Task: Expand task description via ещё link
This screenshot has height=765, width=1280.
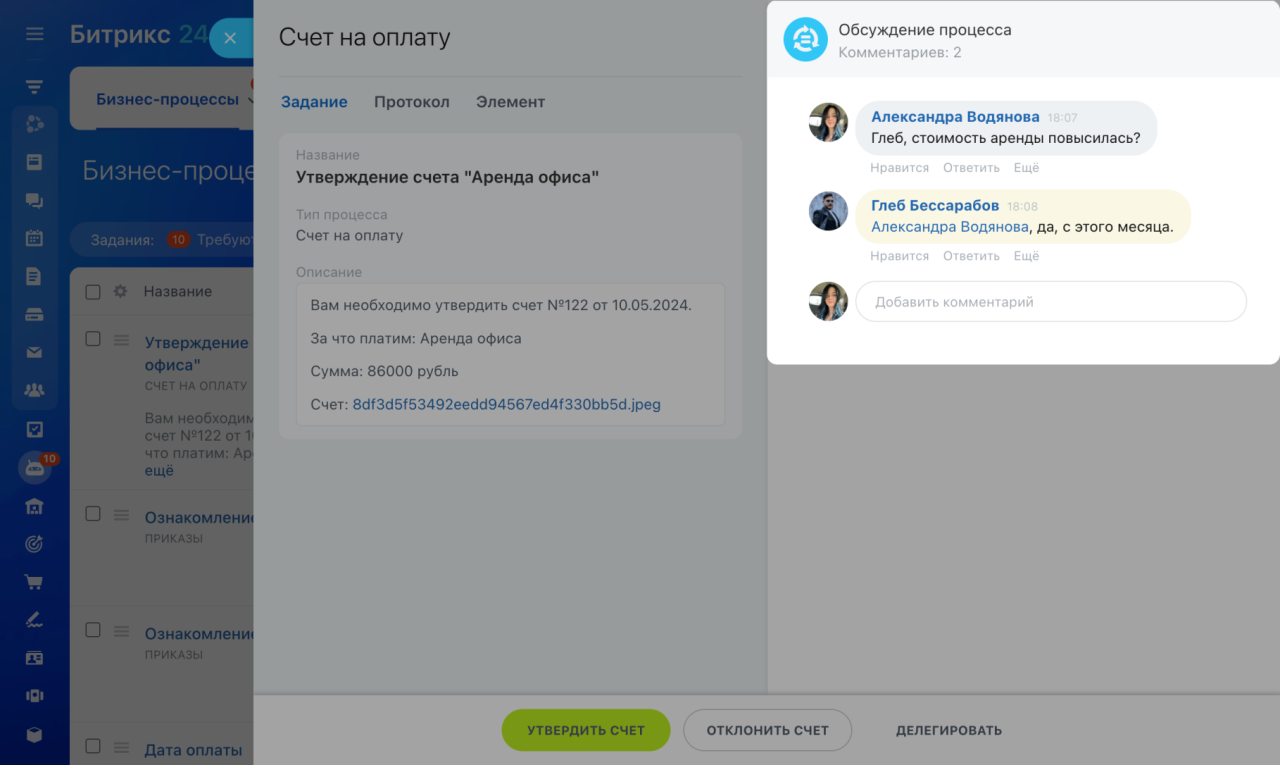Action: (x=159, y=470)
